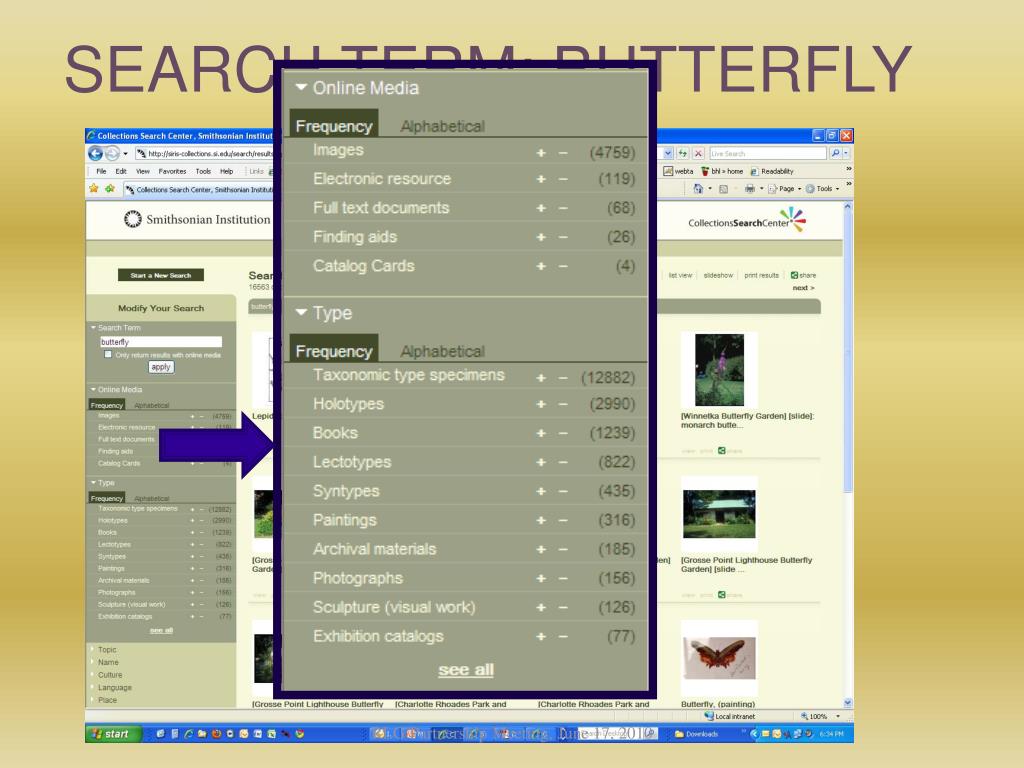
Task: Open the Edit menu
Action: click(x=121, y=171)
